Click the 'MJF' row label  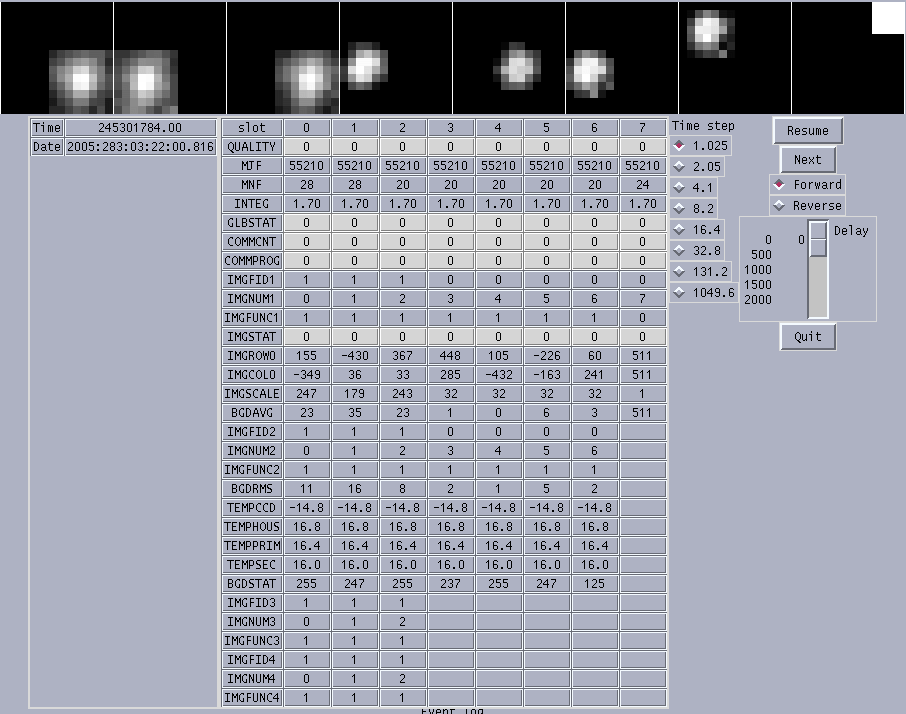click(252, 166)
